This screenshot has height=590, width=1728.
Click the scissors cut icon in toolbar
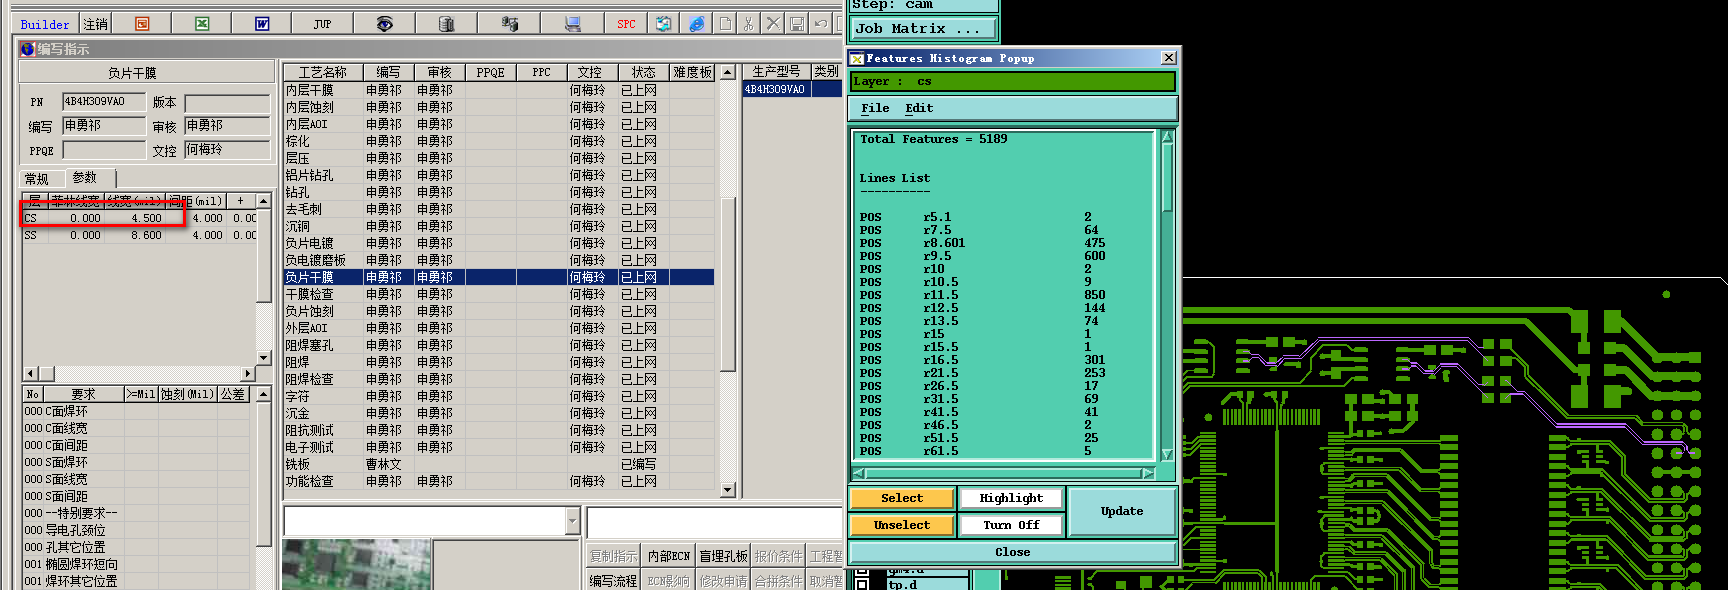pyautogui.click(x=748, y=23)
